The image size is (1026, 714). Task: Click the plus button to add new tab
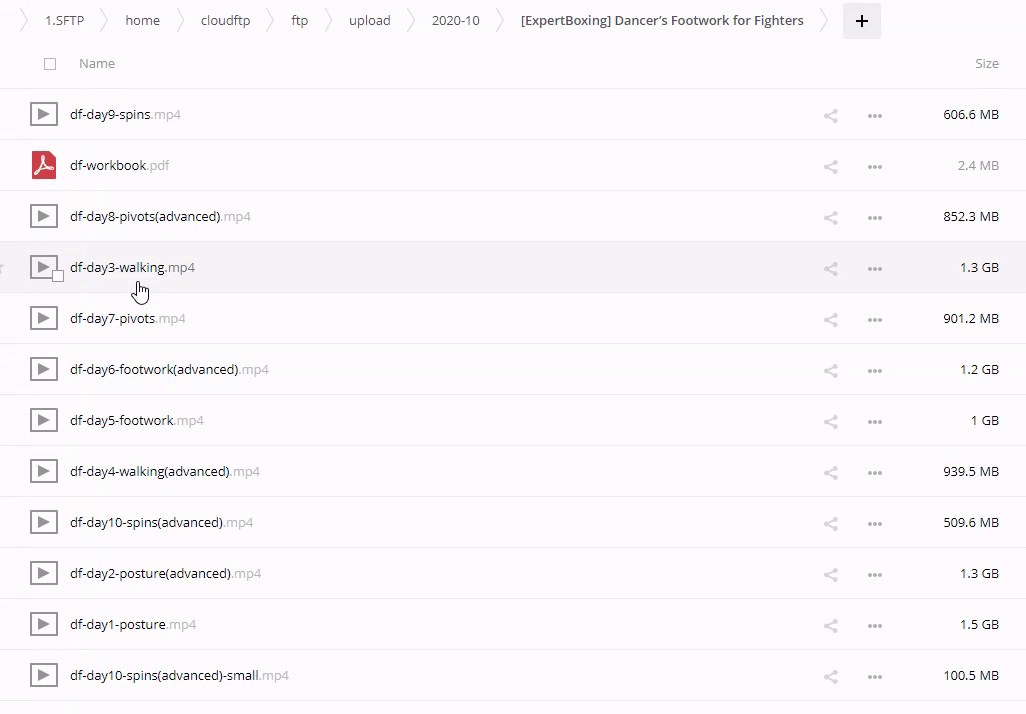[x=862, y=20]
